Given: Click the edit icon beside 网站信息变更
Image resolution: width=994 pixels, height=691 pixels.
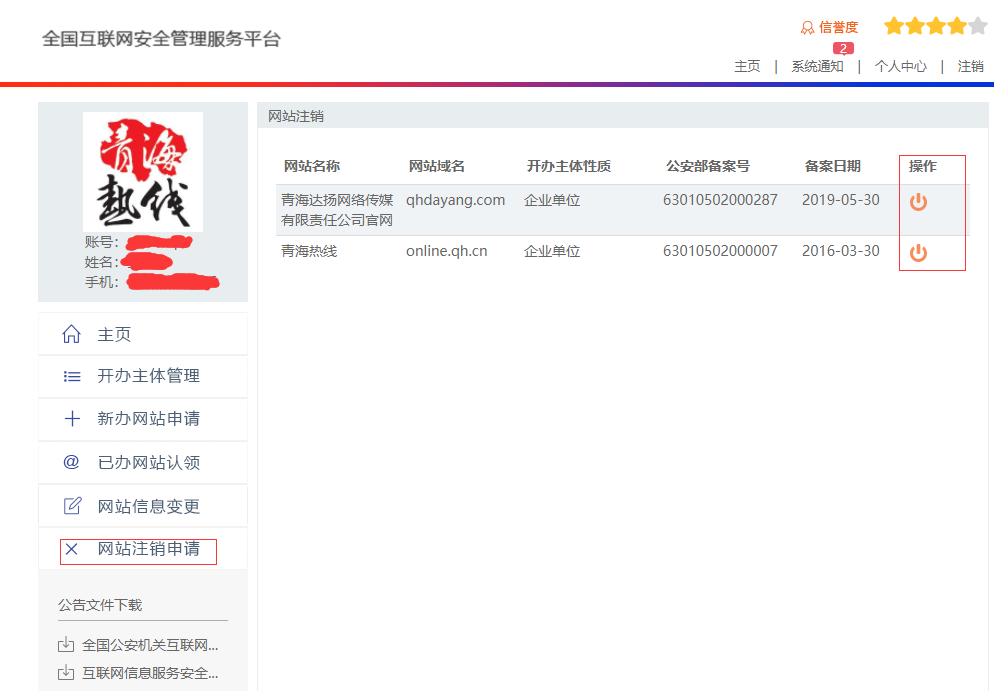Looking at the screenshot, I should point(71,506).
